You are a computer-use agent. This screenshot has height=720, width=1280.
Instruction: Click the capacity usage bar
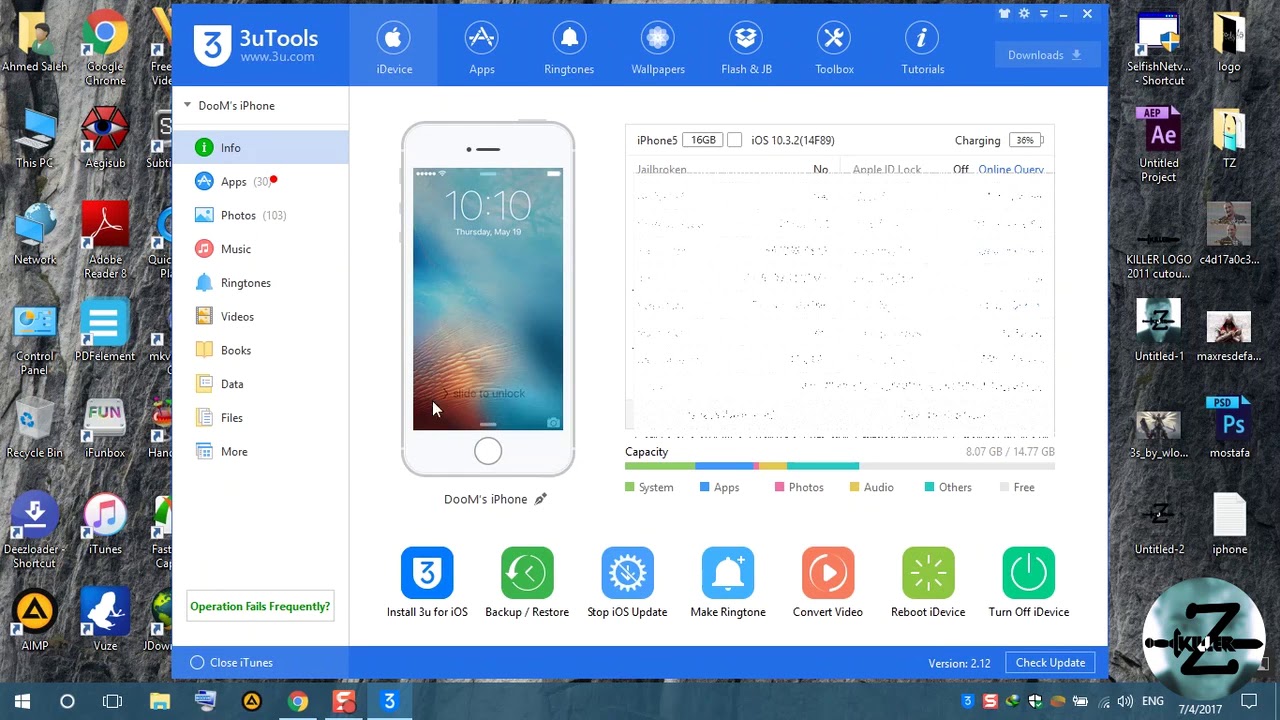point(840,466)
